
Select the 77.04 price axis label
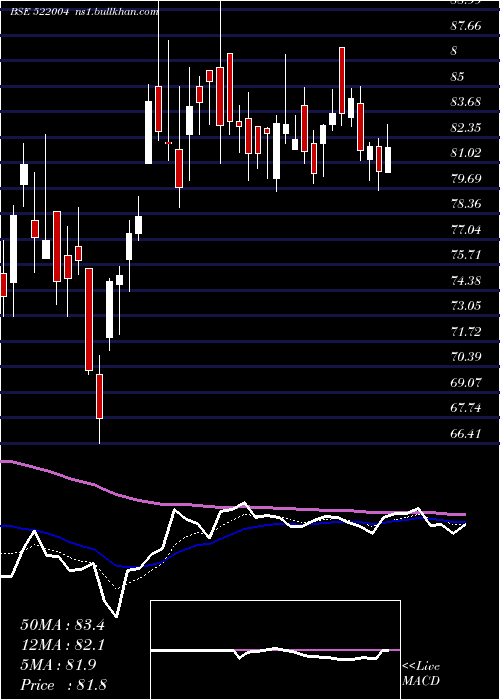click(x=466, y=230)
